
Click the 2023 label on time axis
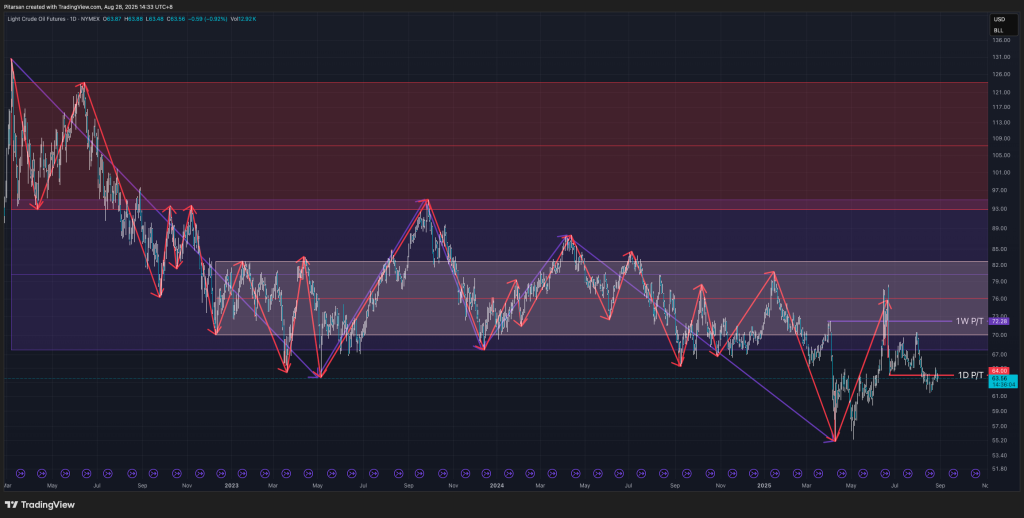coord(232,485)
